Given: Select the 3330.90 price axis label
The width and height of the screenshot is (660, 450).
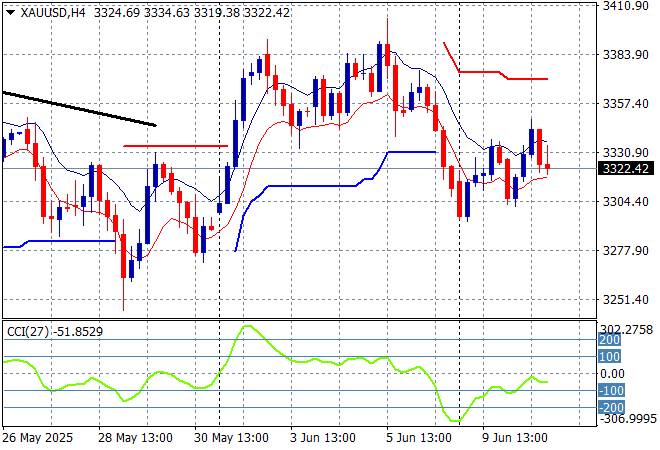Looking at the screenshot, I should click(625, 152).
